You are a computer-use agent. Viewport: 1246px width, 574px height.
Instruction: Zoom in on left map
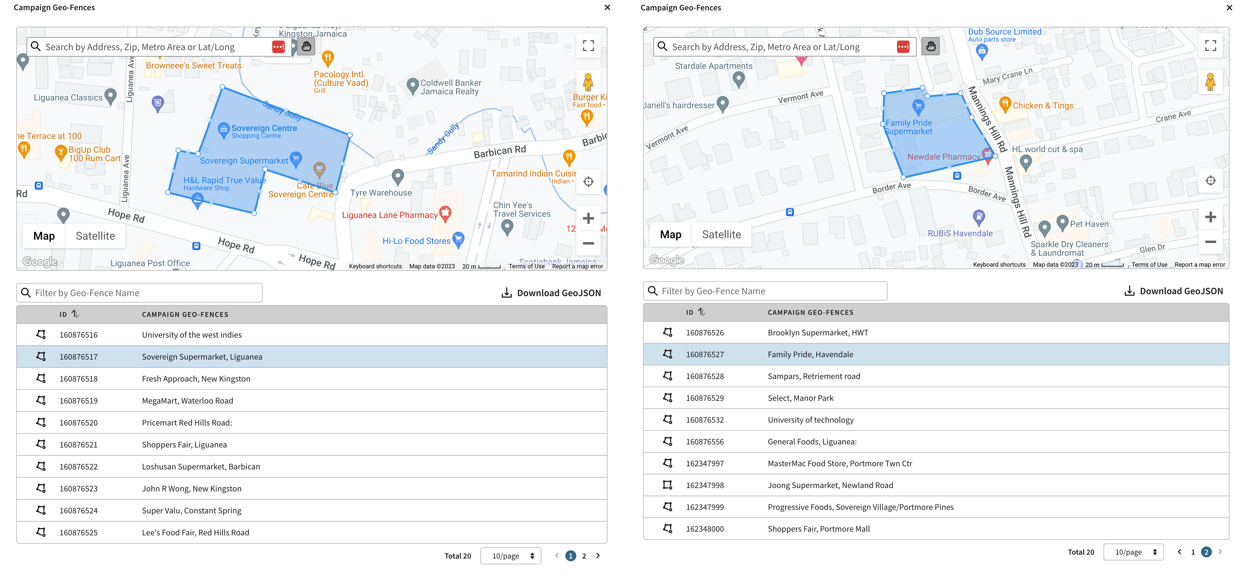tap(588, 218)
